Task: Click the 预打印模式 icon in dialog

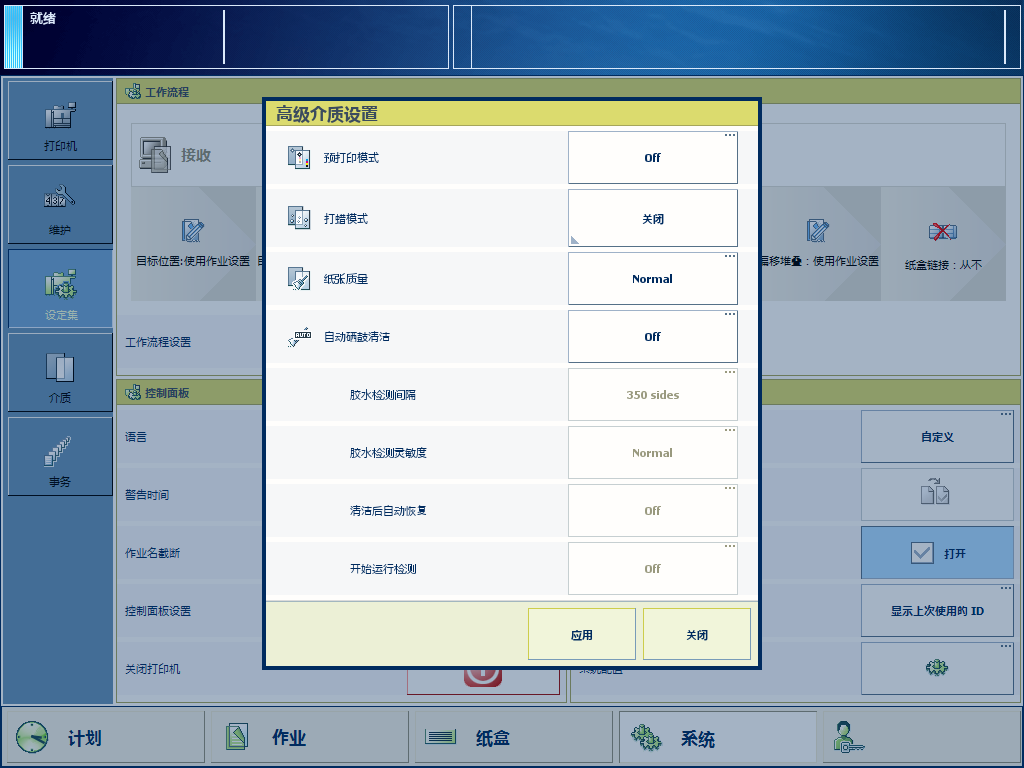Action: (299, 158)
